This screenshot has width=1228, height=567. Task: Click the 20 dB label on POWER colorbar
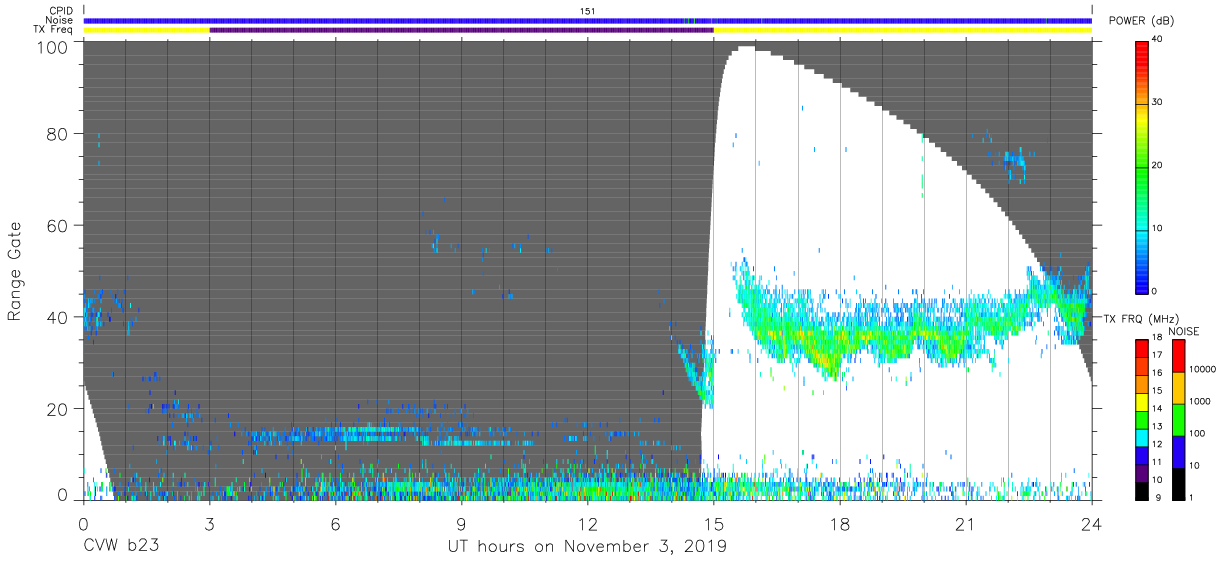click(1158, 165)
